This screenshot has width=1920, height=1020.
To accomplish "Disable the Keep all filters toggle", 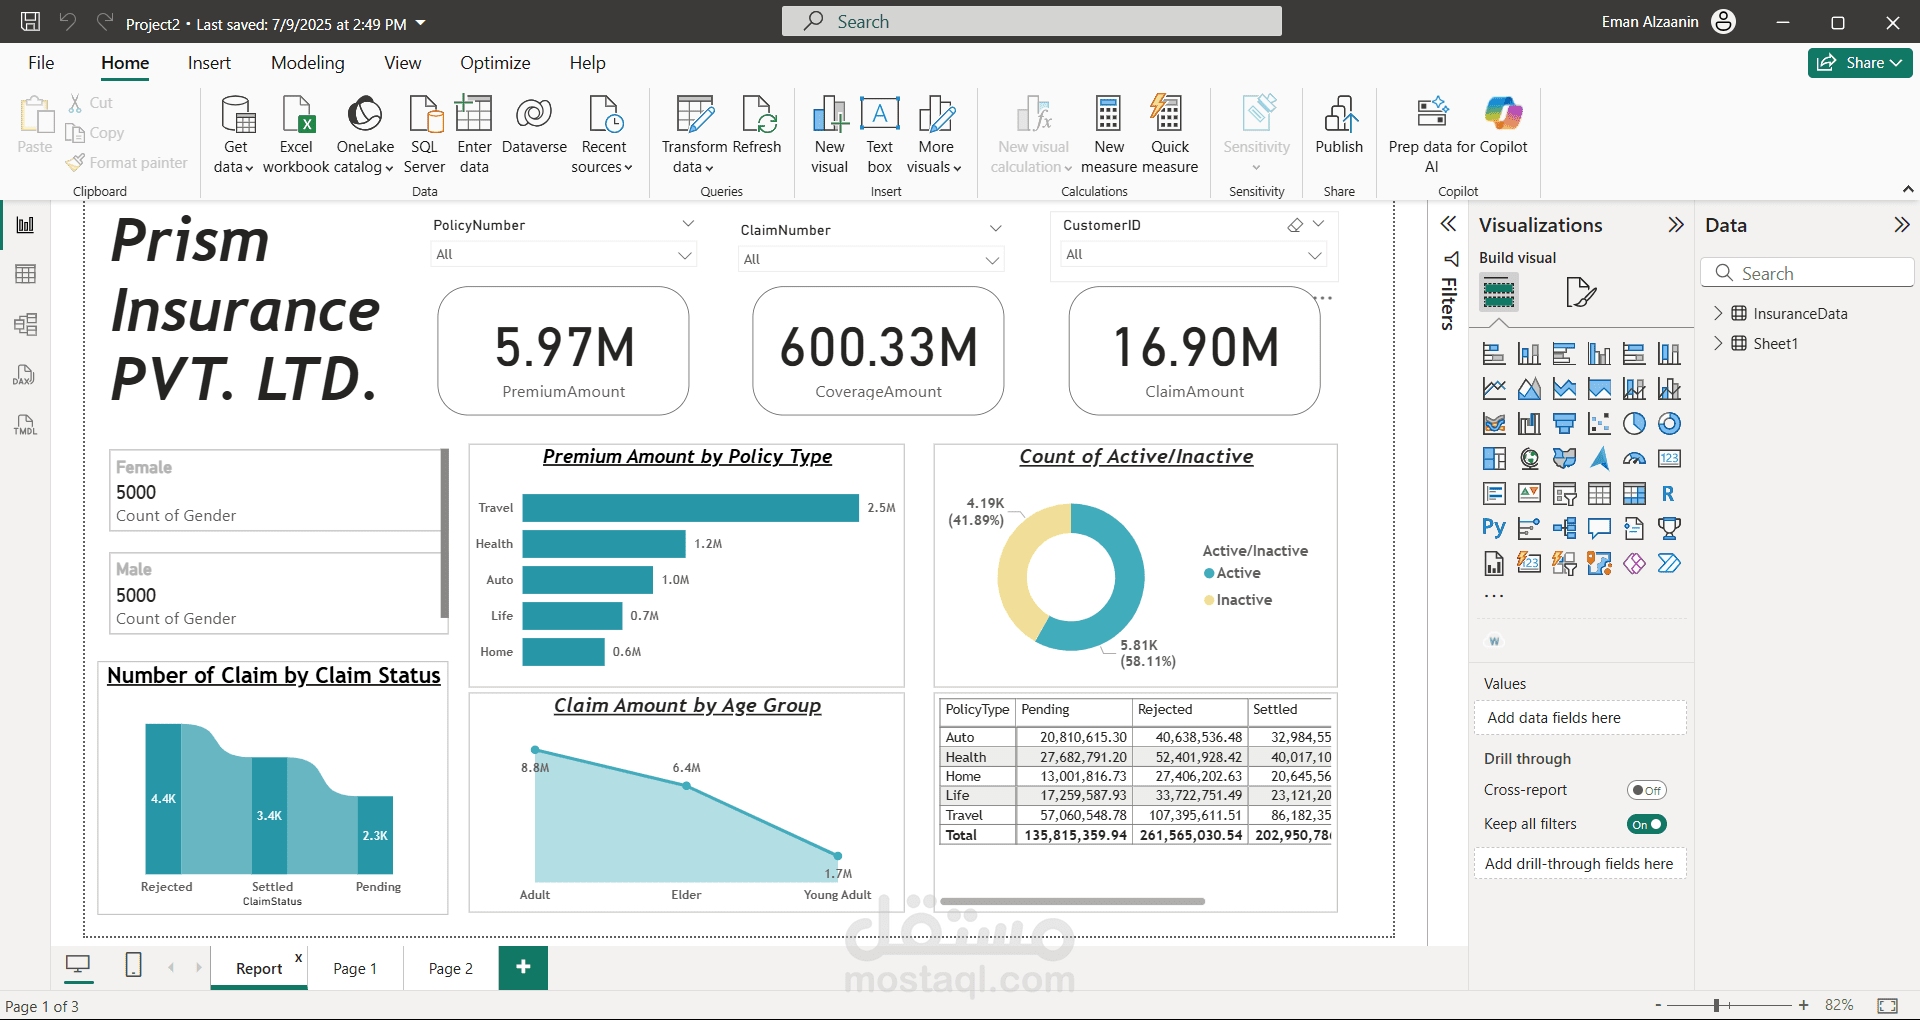I will tap(1646, 824).
